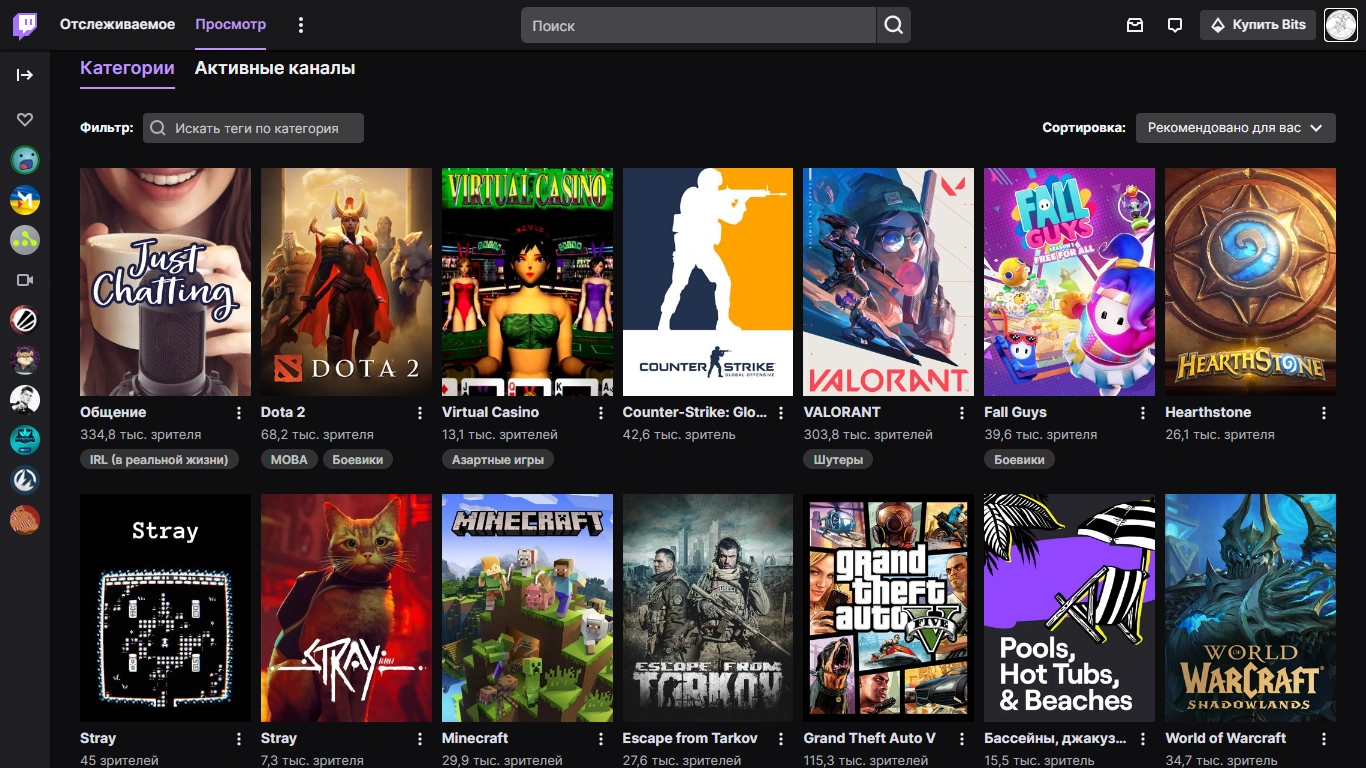Screen dimensions: 1366x768
Task: Click the Counter-Strike: Glo... category title
Action: [695, 412]
